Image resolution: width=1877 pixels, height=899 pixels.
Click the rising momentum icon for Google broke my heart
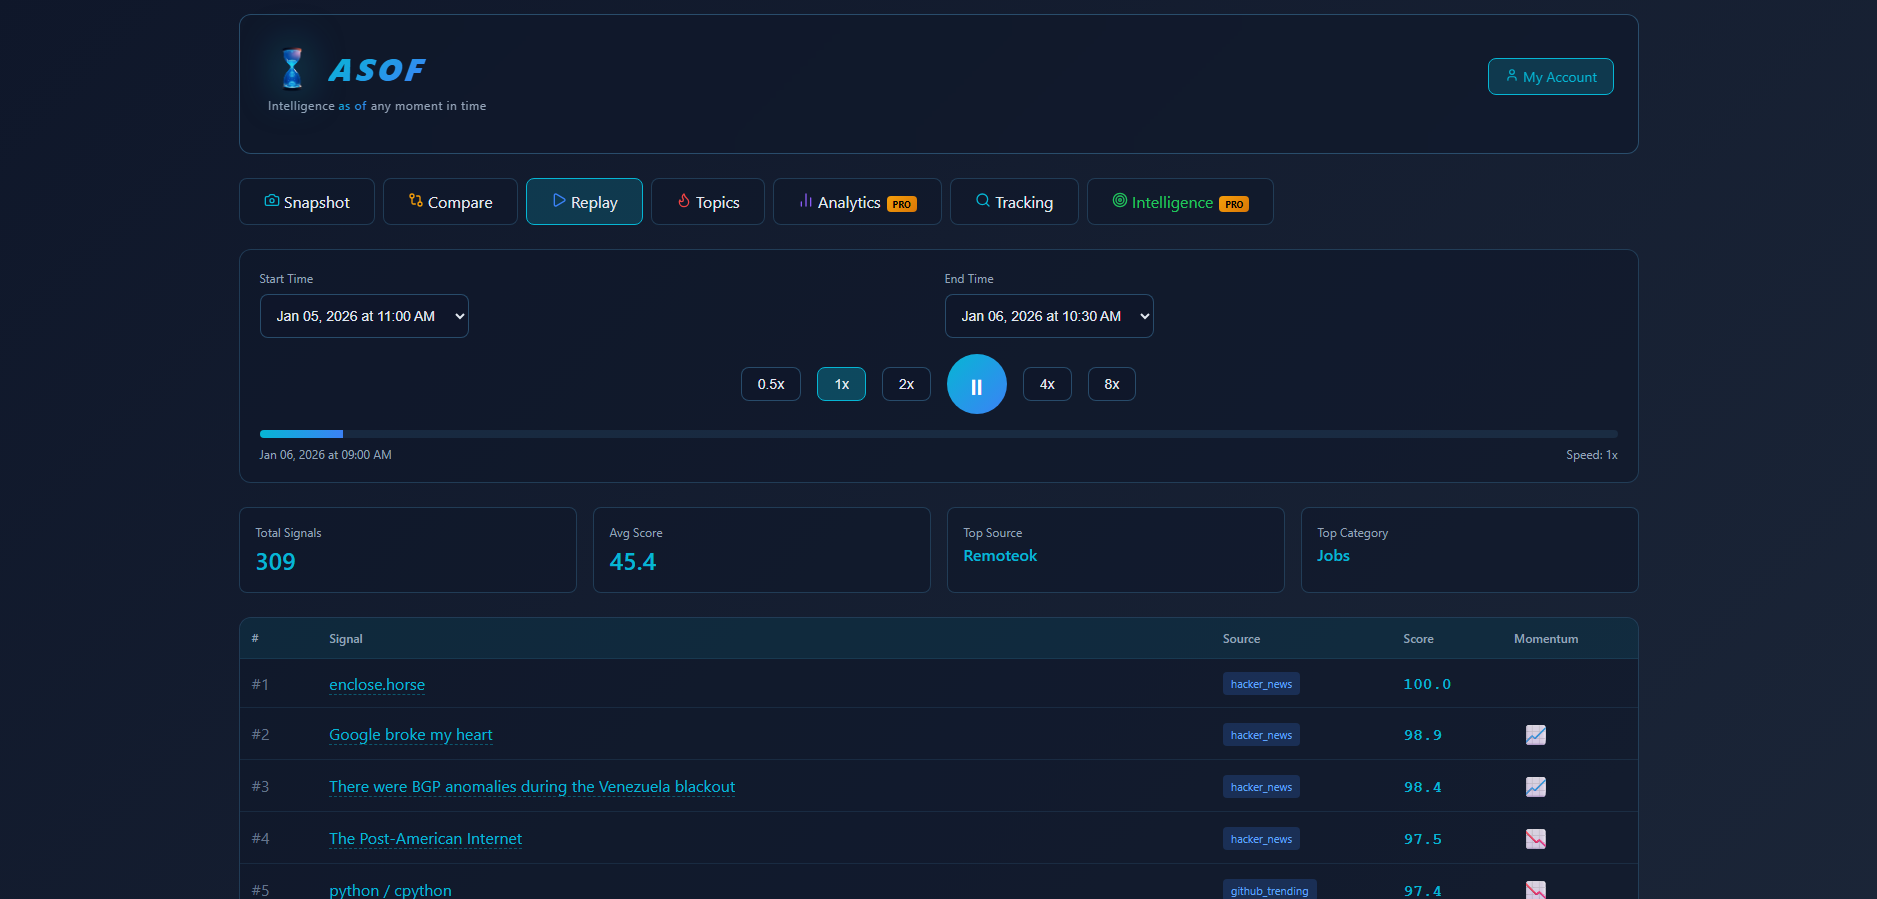[x=1536, y=735]
